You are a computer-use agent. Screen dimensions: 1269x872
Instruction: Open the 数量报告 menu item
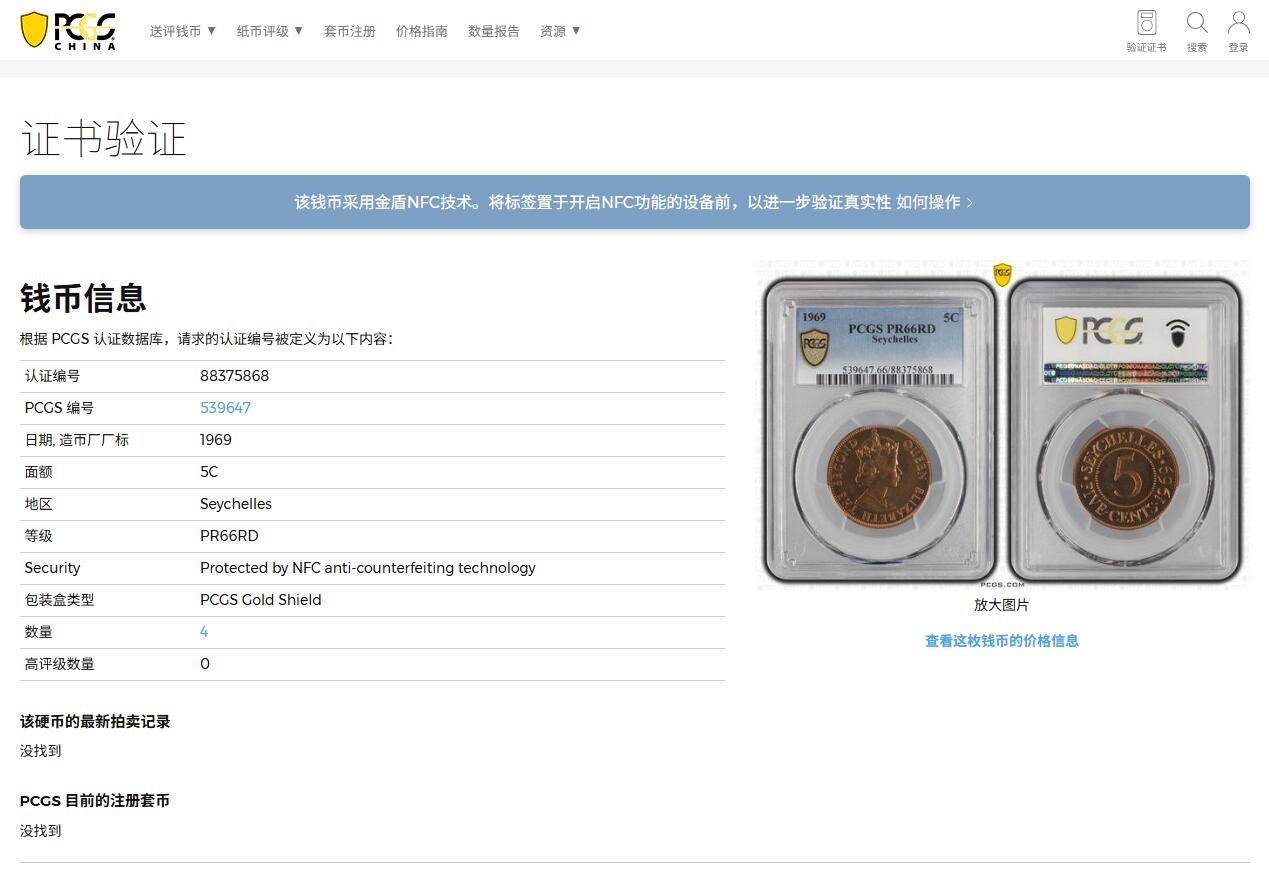tap(494, 31)
